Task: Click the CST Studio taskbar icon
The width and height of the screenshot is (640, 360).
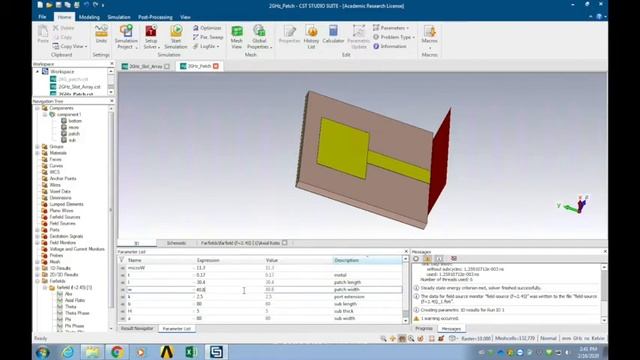Action: (216, 351)
